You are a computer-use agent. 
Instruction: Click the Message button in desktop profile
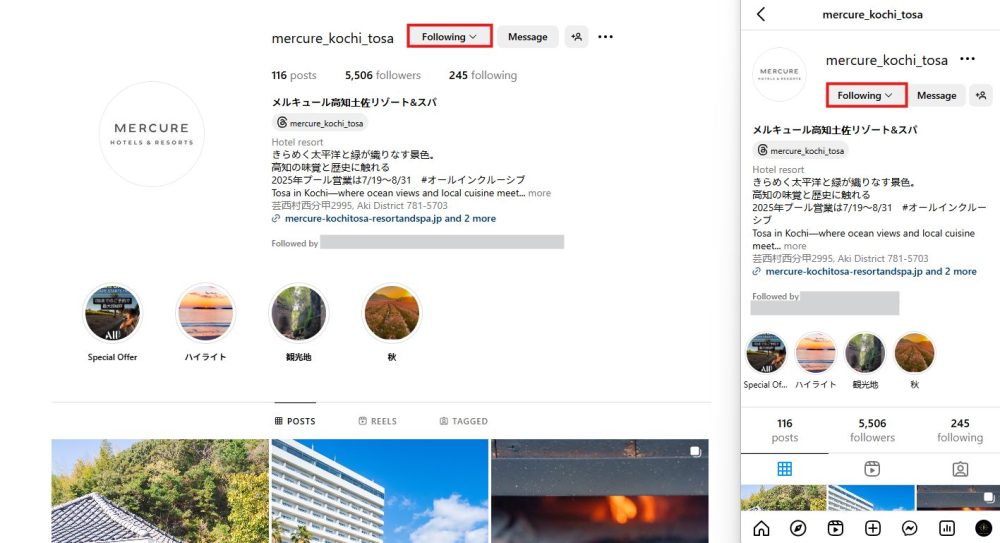pos(527,37)
